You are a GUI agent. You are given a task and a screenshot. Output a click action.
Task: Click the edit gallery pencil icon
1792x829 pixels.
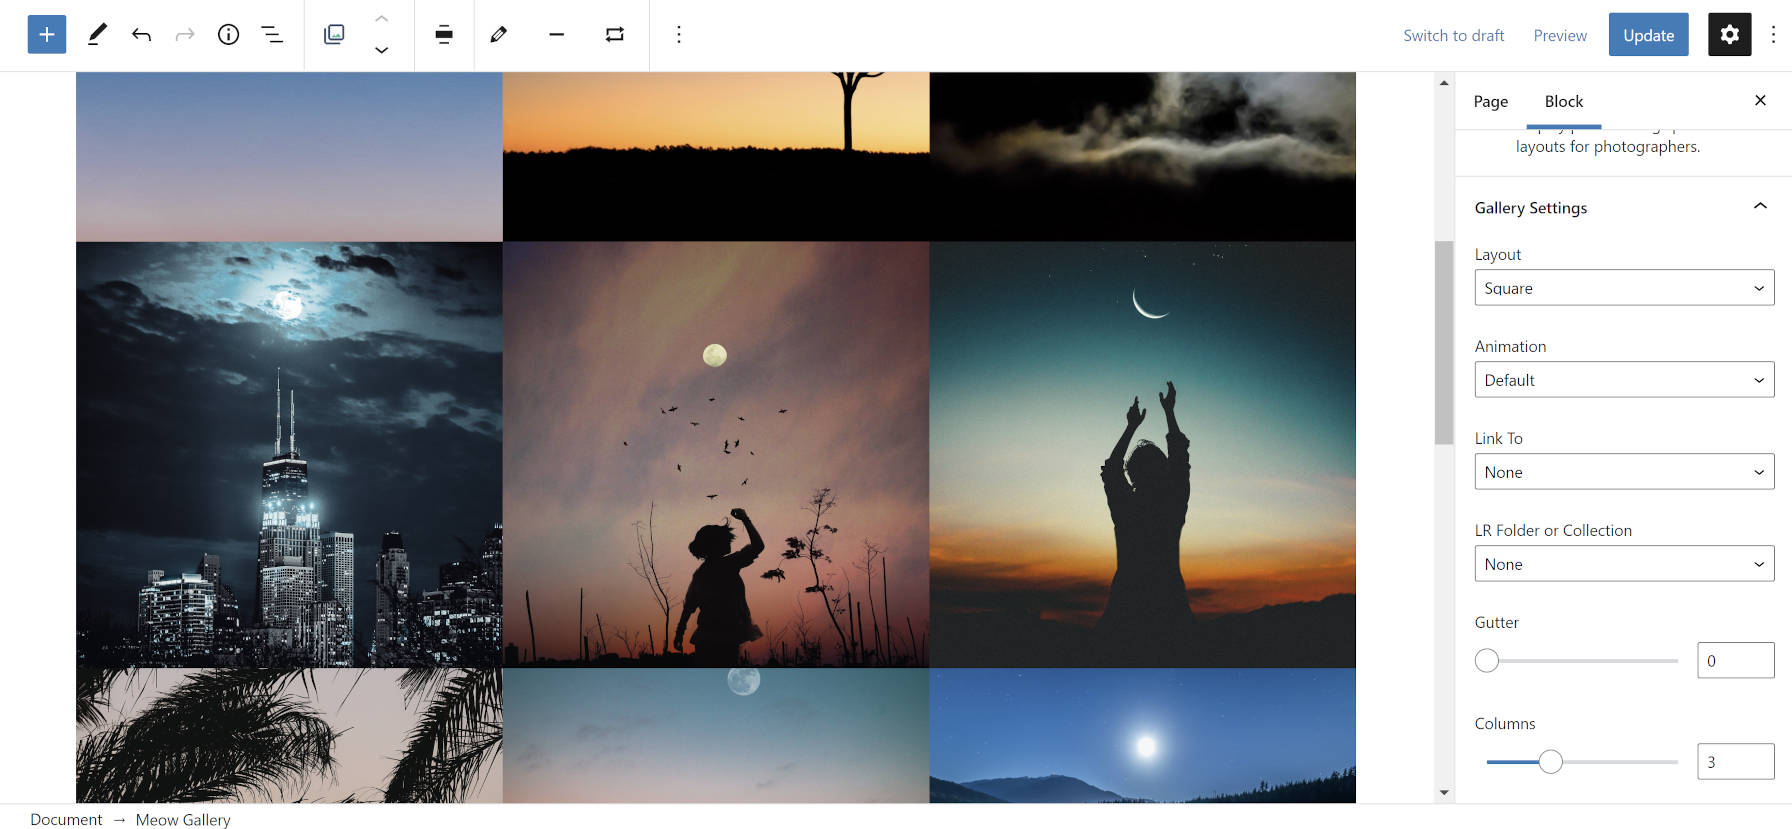click(499, 35)
